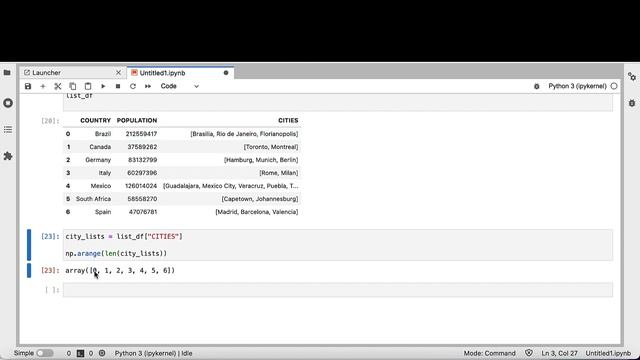Click the empty code cell input
Image resolution: width=640 pixels, height=360 pixels.
pos(338,290)
